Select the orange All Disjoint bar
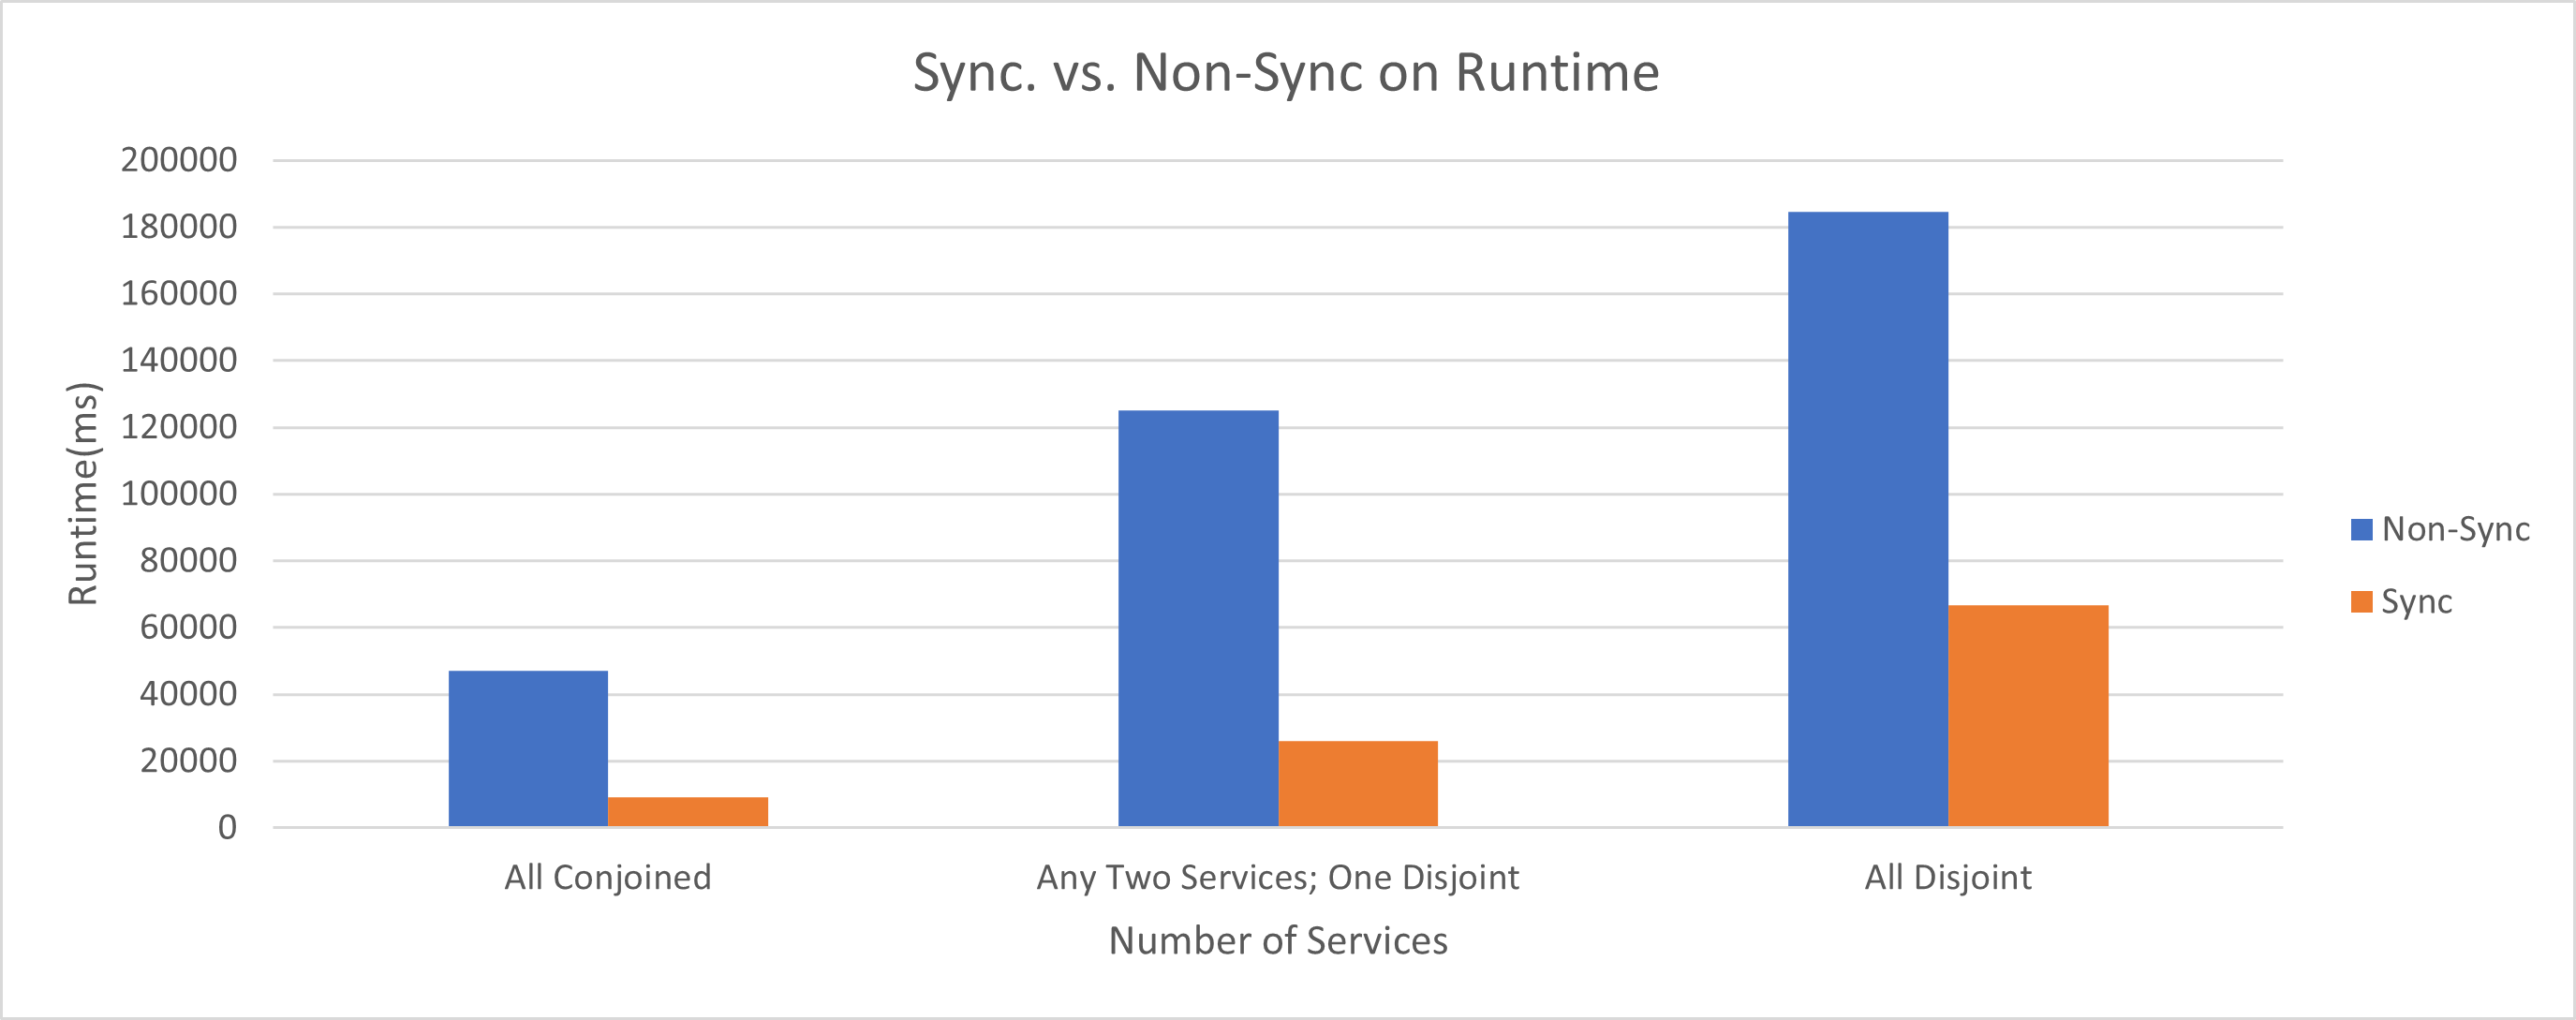This screenshot has height=1020, width=2576. (x=2028, y=715)
